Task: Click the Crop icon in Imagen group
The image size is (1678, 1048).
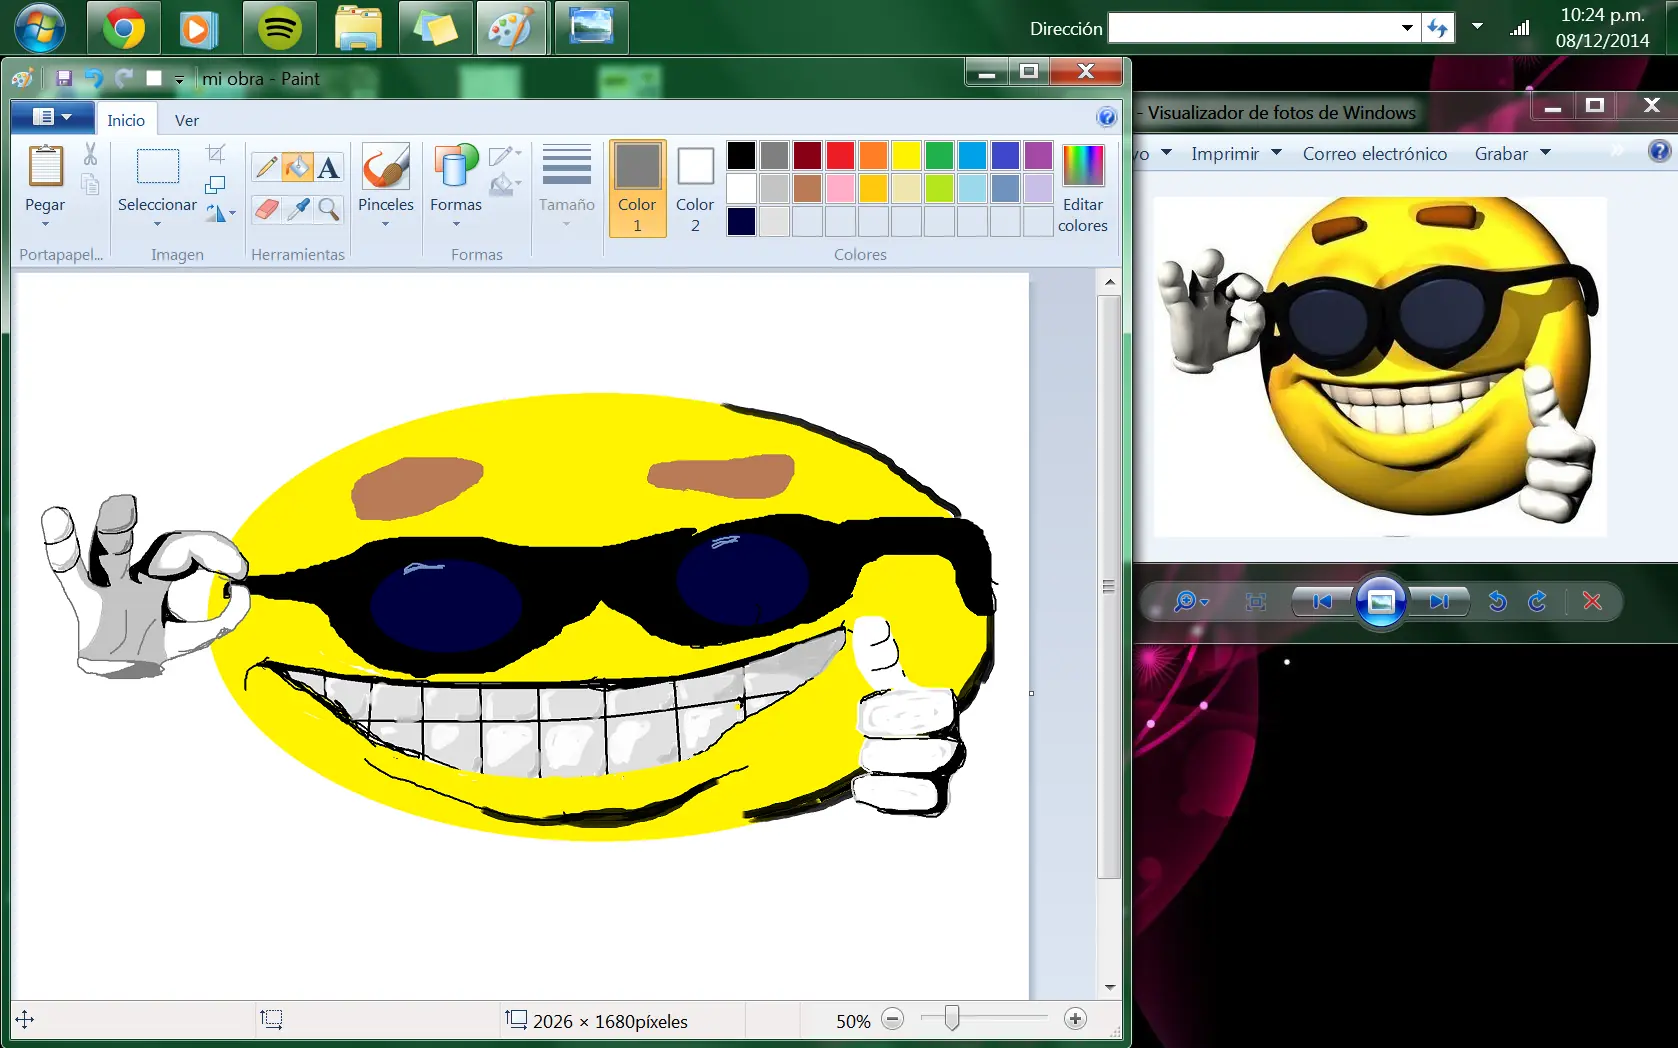Action: pos(215,153)
